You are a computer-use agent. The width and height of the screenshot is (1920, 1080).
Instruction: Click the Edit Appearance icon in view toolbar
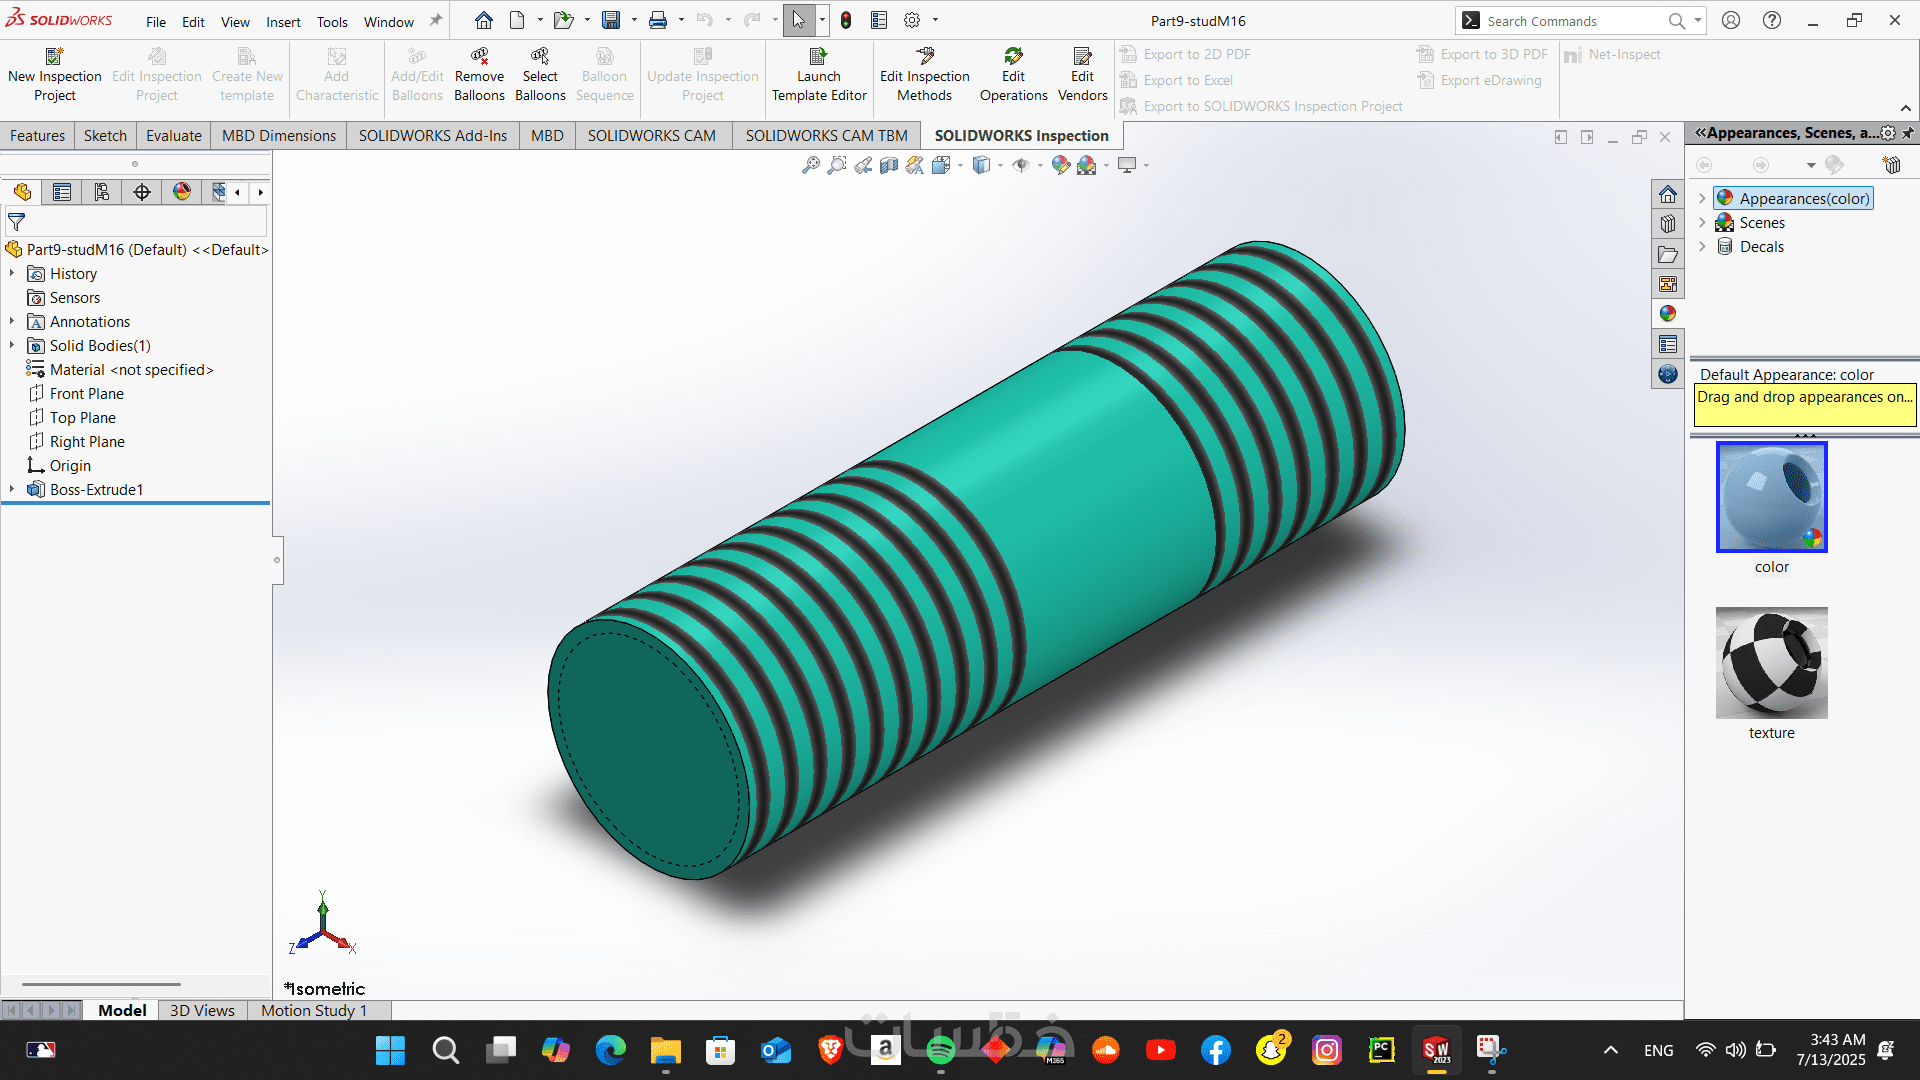(1060, 165)
